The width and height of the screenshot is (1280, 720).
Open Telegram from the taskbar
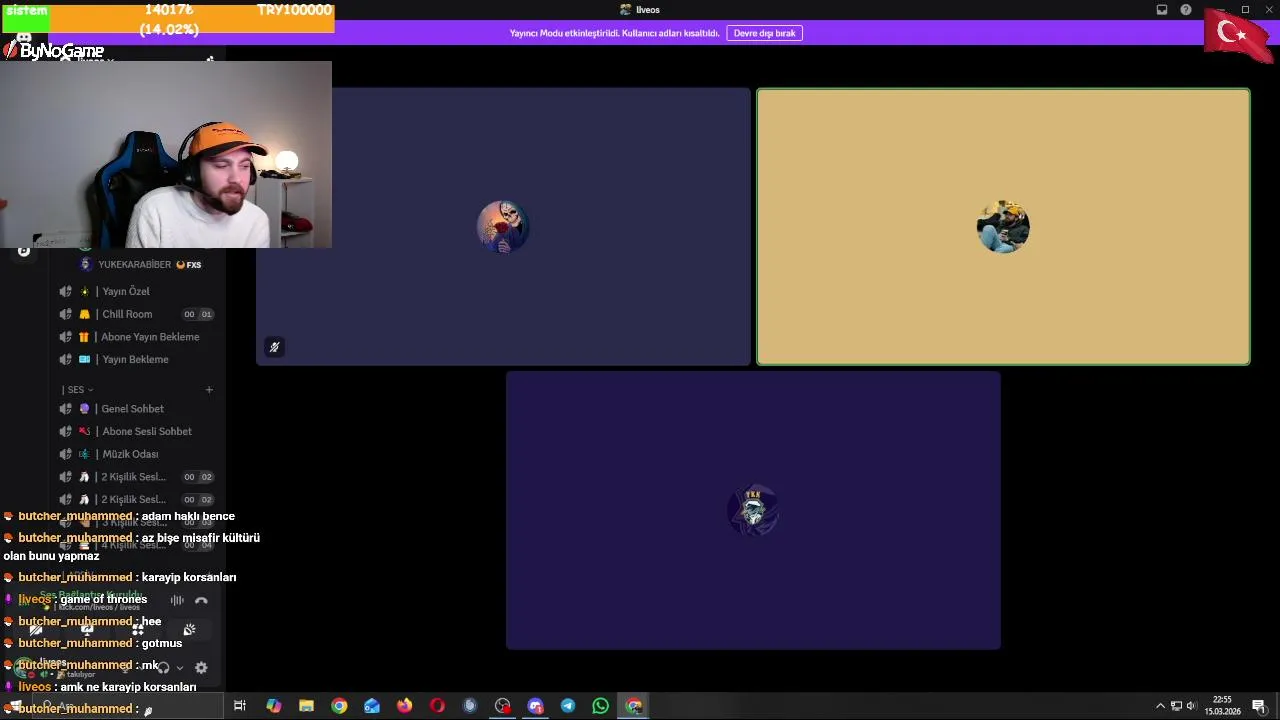coord(568,706)
